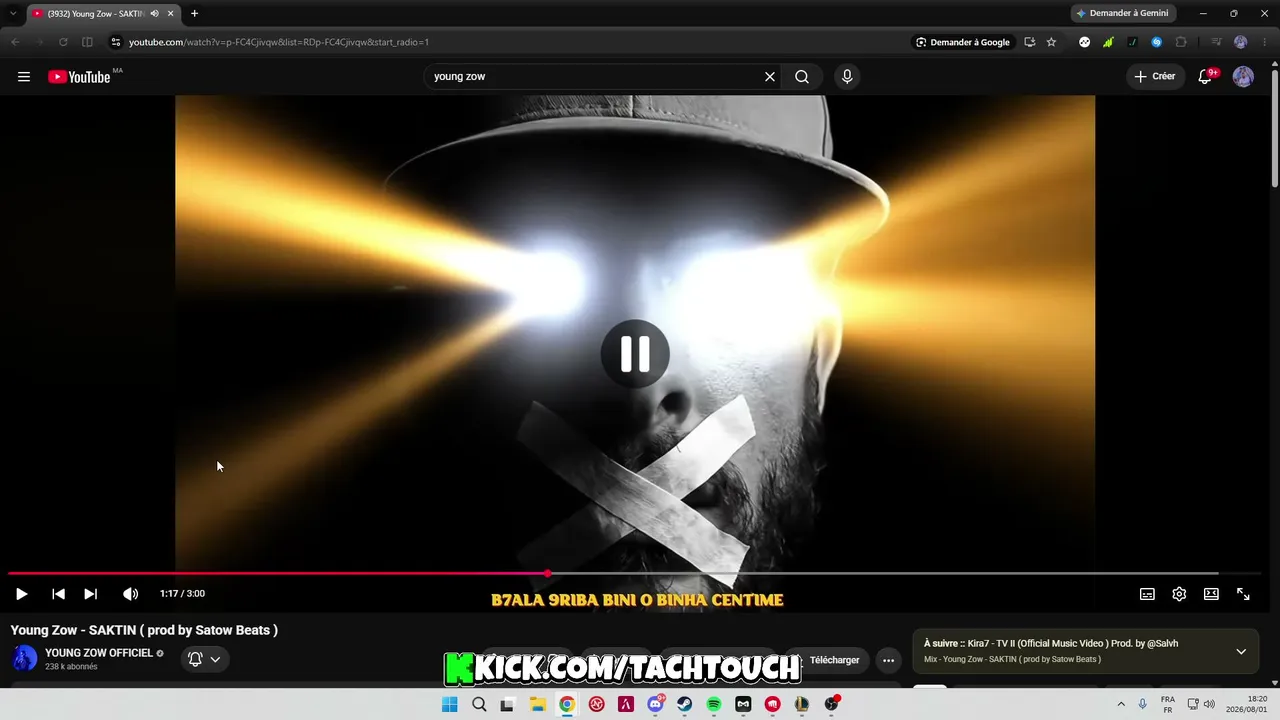Click the install/cast screen icon in address bar
The image size is (1280, 720).
(1029, 42)
